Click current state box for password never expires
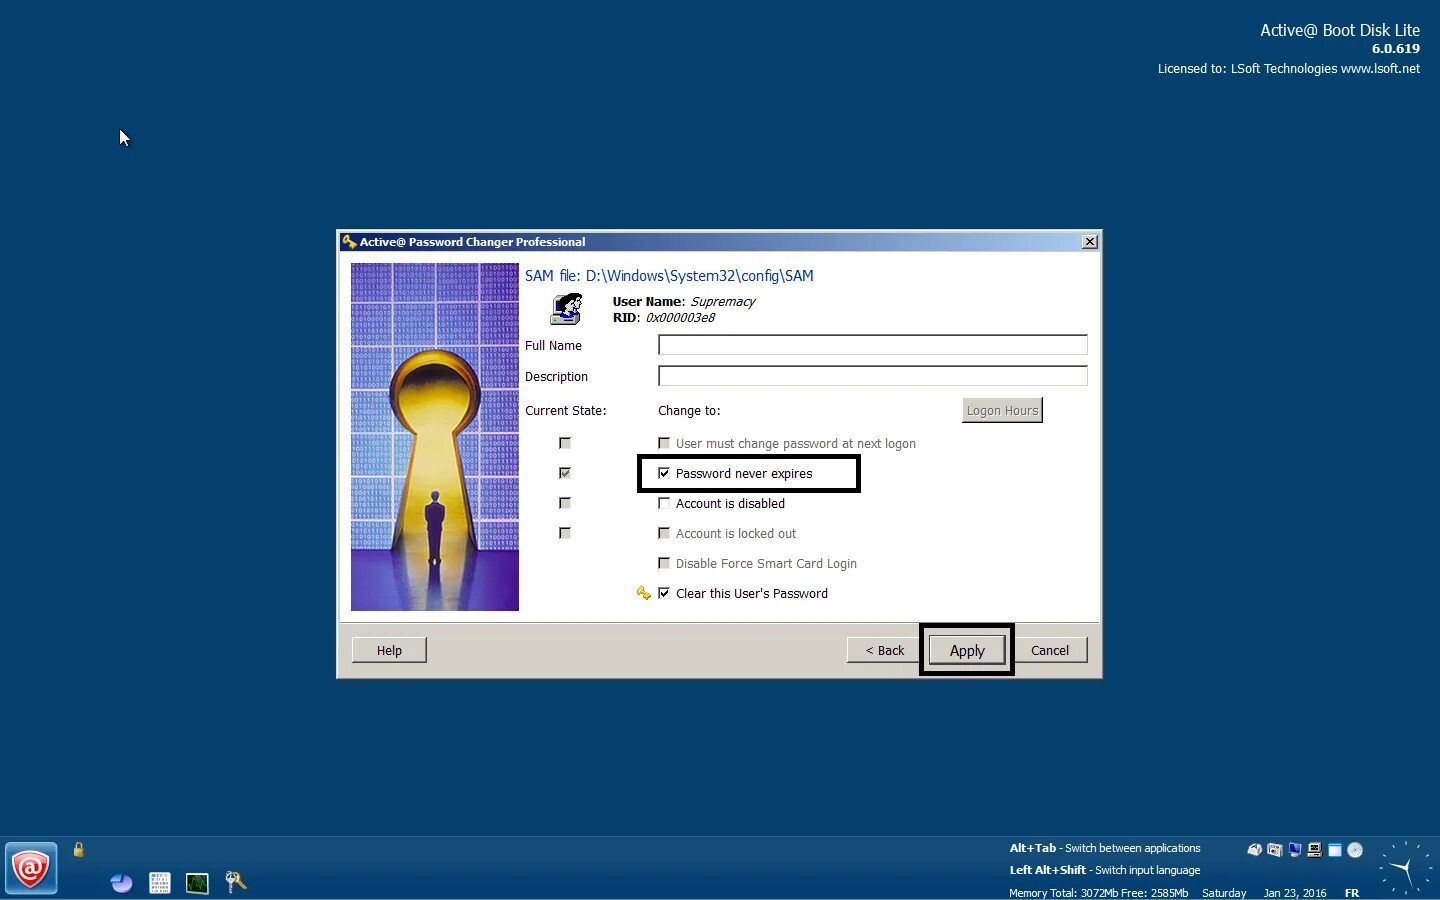The width and height of the screenshot is (1440, 900). pyautogui.click(x=565, y=473)
